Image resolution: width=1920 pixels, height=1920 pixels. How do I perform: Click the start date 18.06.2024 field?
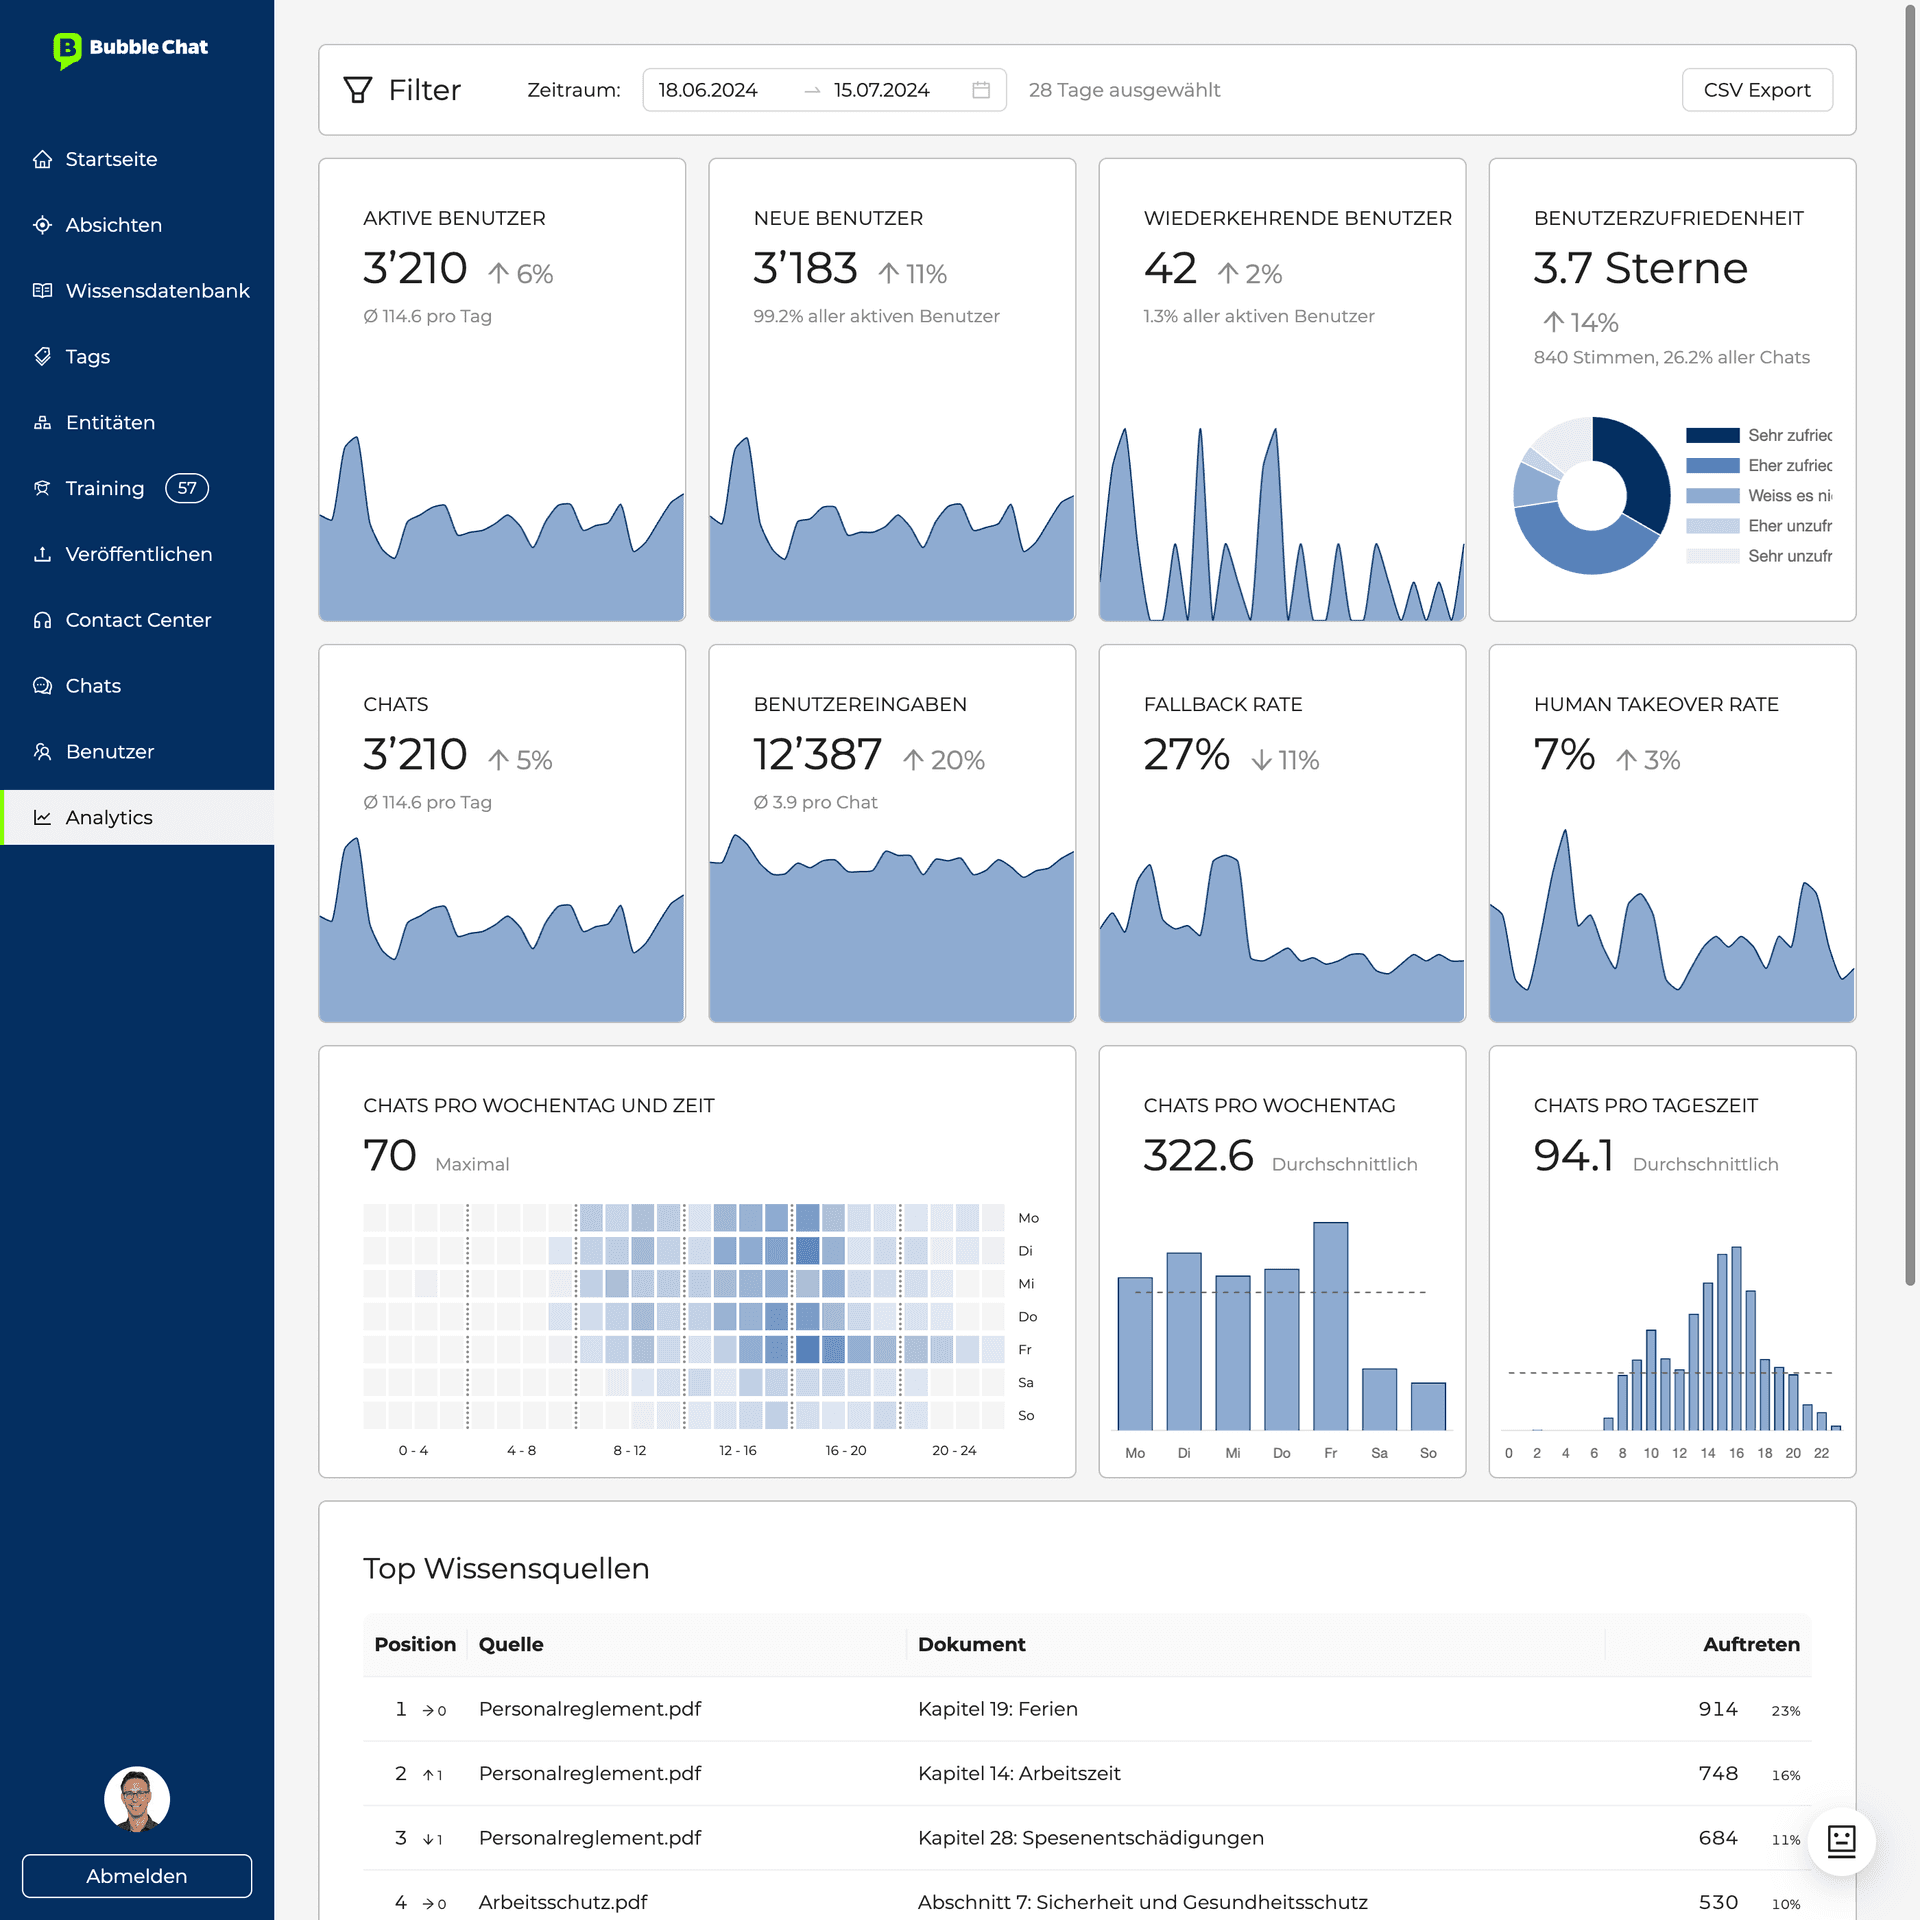709,90
